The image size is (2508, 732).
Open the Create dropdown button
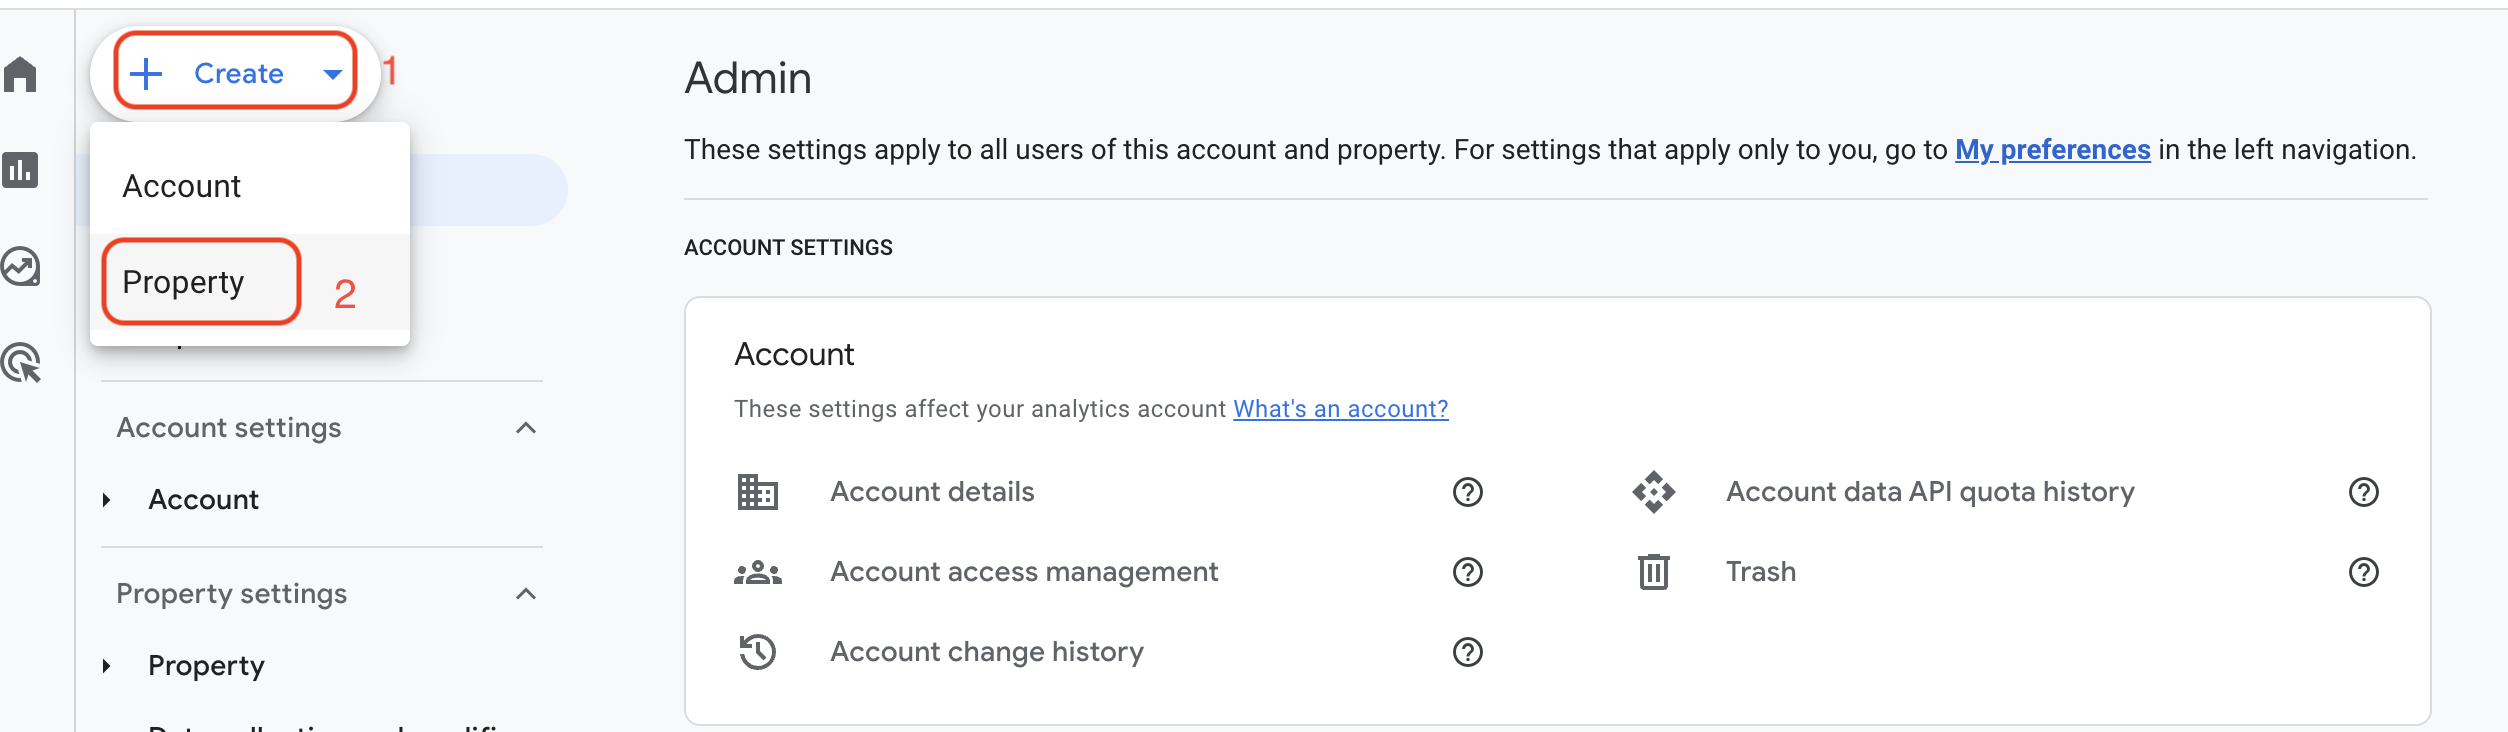(x=236, y=73)
